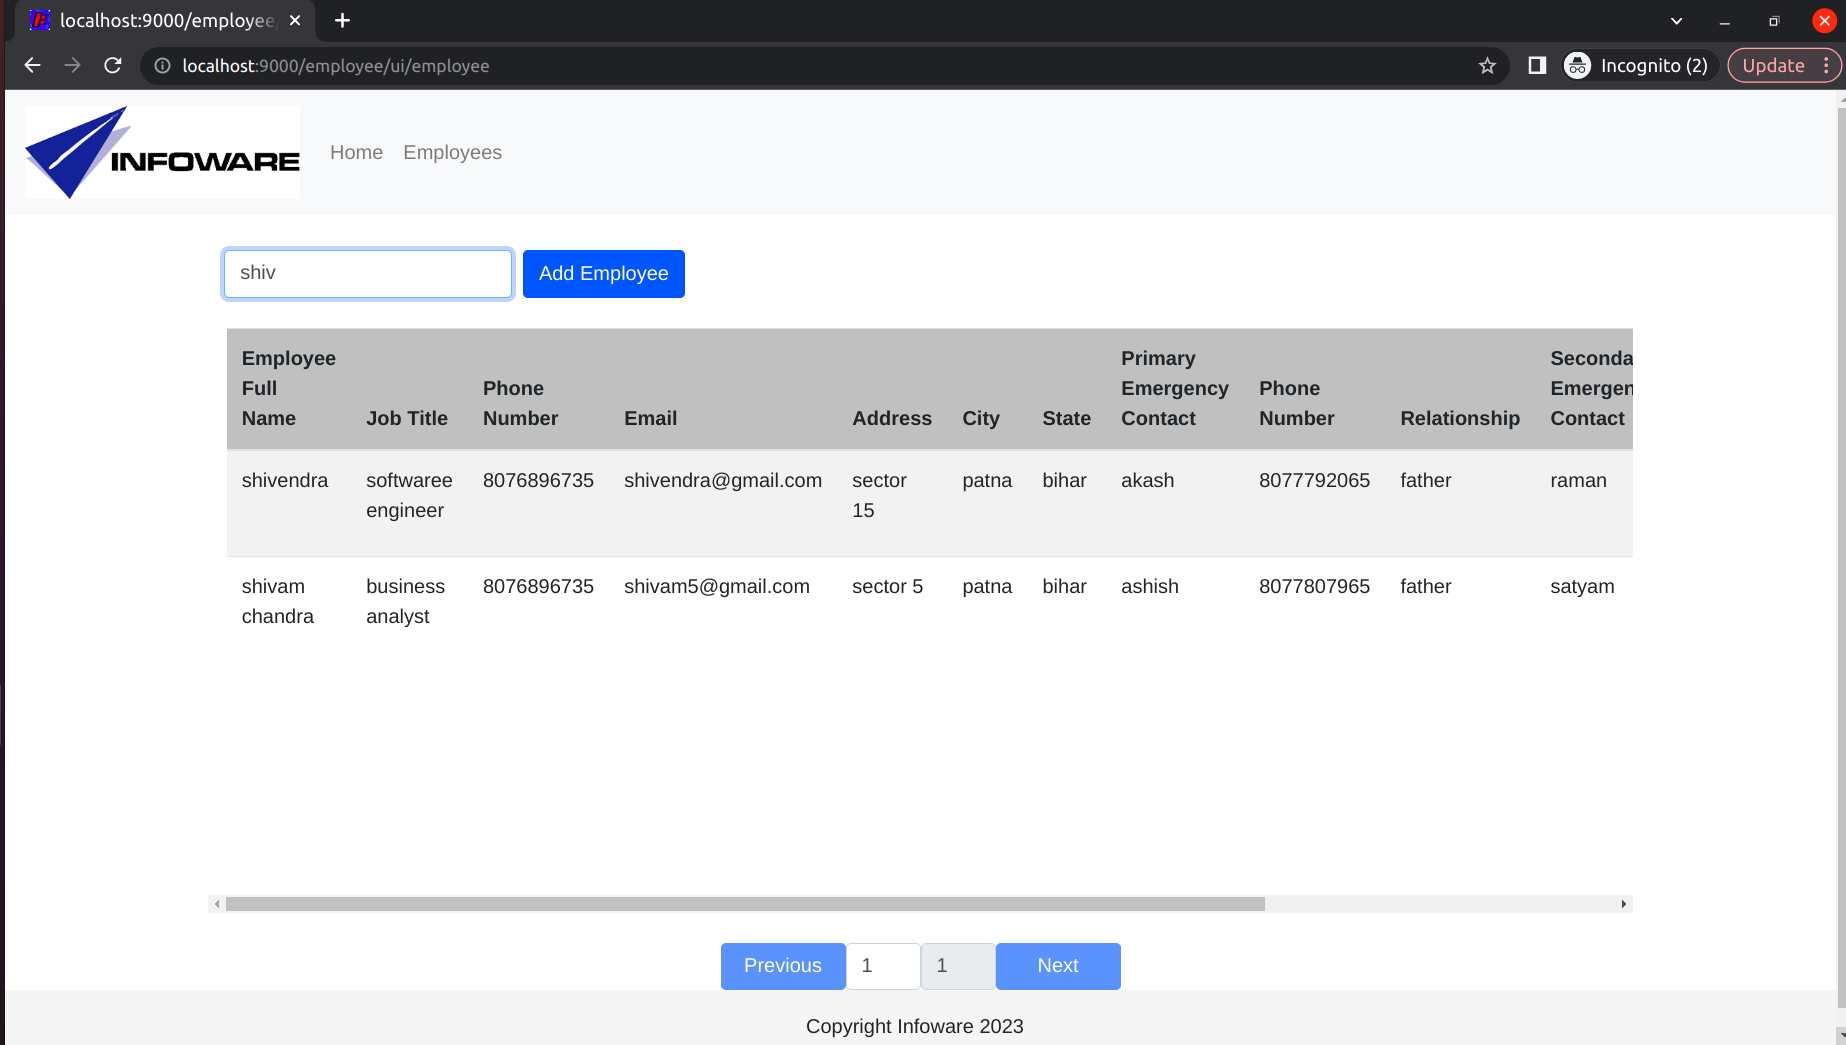Click the site information icon in address bar
The image size is (1846, 1045).
161,66
